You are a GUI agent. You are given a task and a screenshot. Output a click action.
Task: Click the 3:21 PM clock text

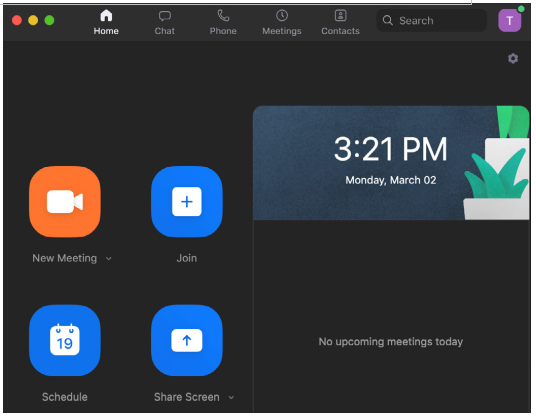tap(390, 149)
